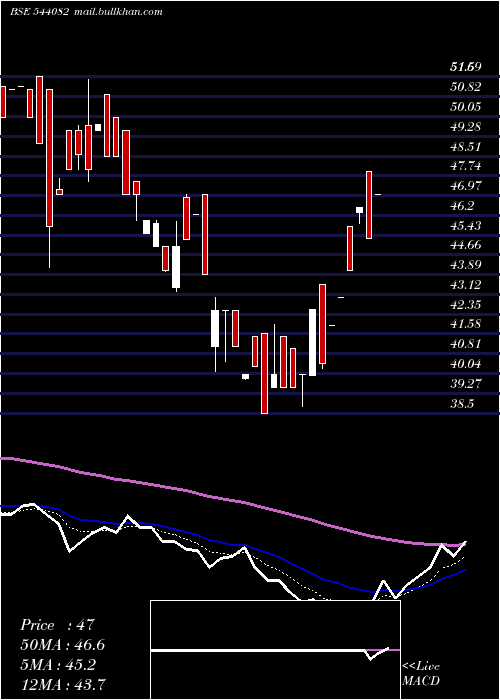Click the 42.35 price axis value
The image size is (500, 700).
click(466, 304)
